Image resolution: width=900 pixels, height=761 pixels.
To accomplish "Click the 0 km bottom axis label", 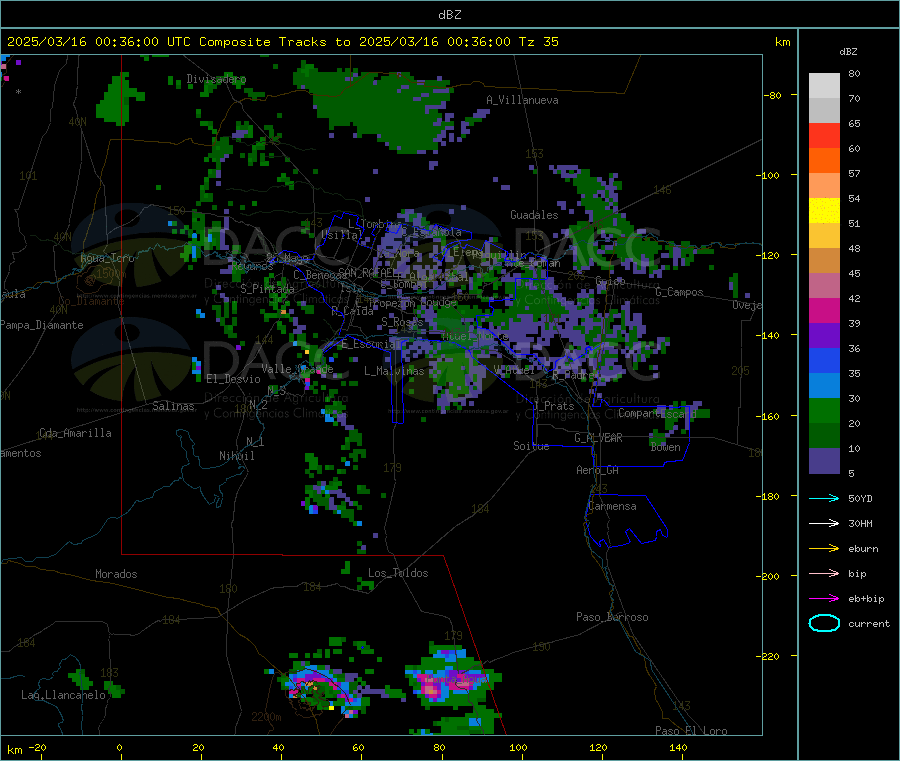I will click(x=119, y=747).
